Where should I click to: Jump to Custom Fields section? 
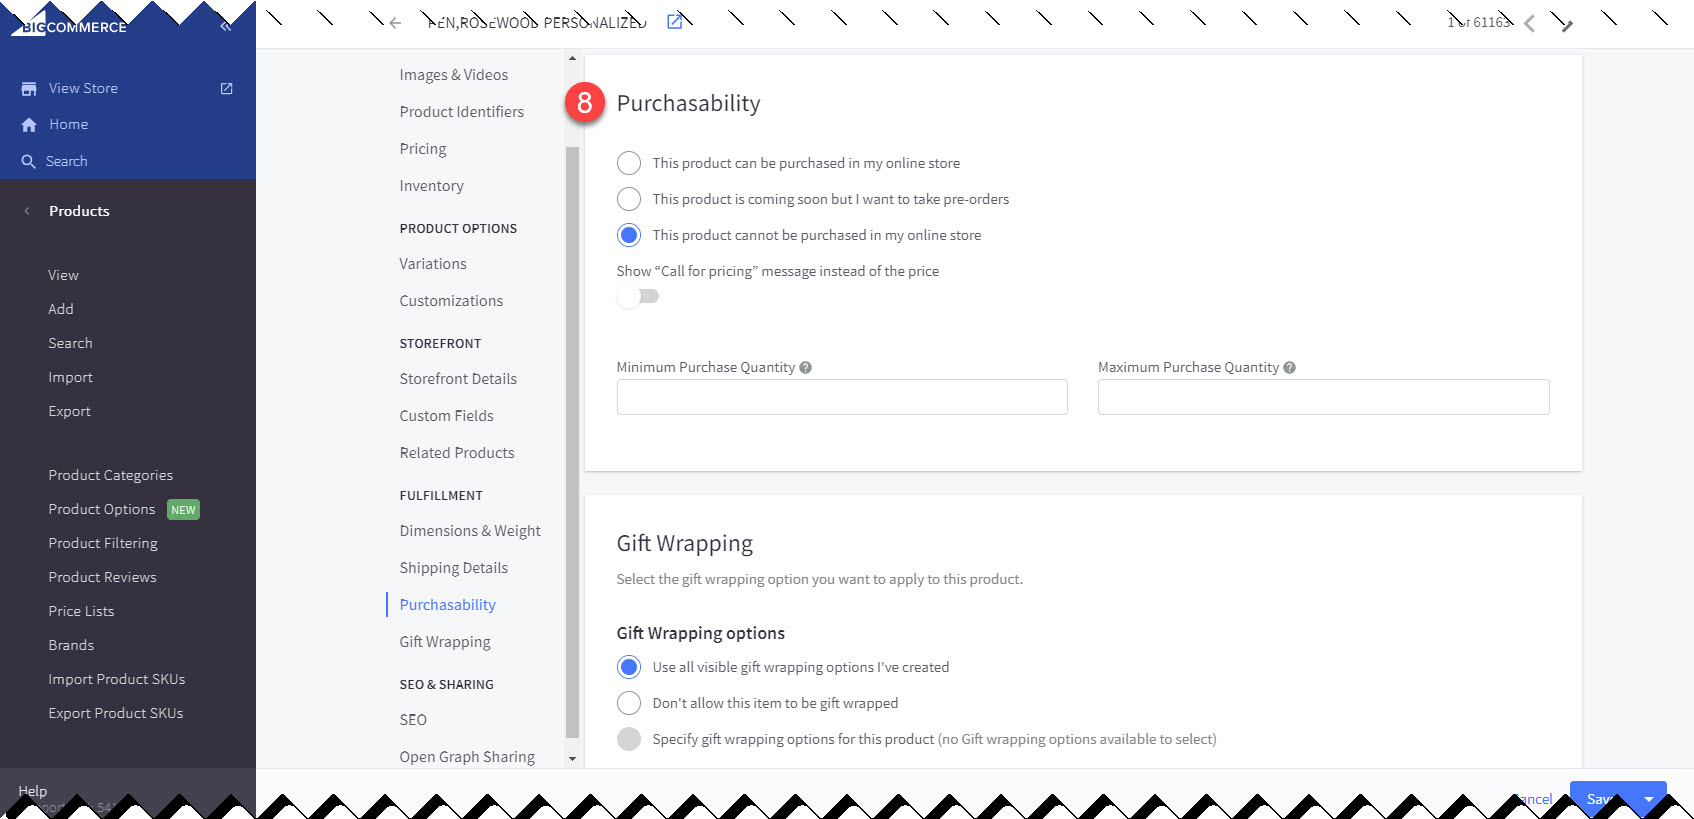pyautogui.click(x=447, y=416)
